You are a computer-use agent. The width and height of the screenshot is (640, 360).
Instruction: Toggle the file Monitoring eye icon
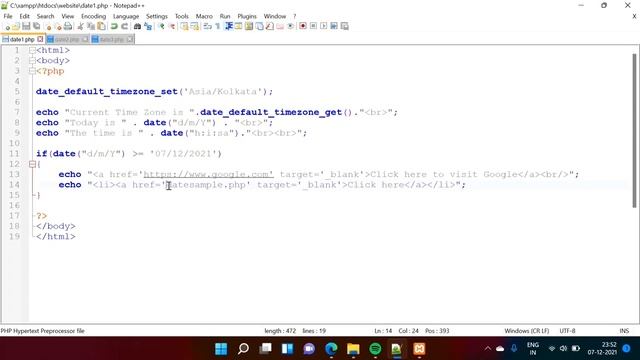pos(290,27)
